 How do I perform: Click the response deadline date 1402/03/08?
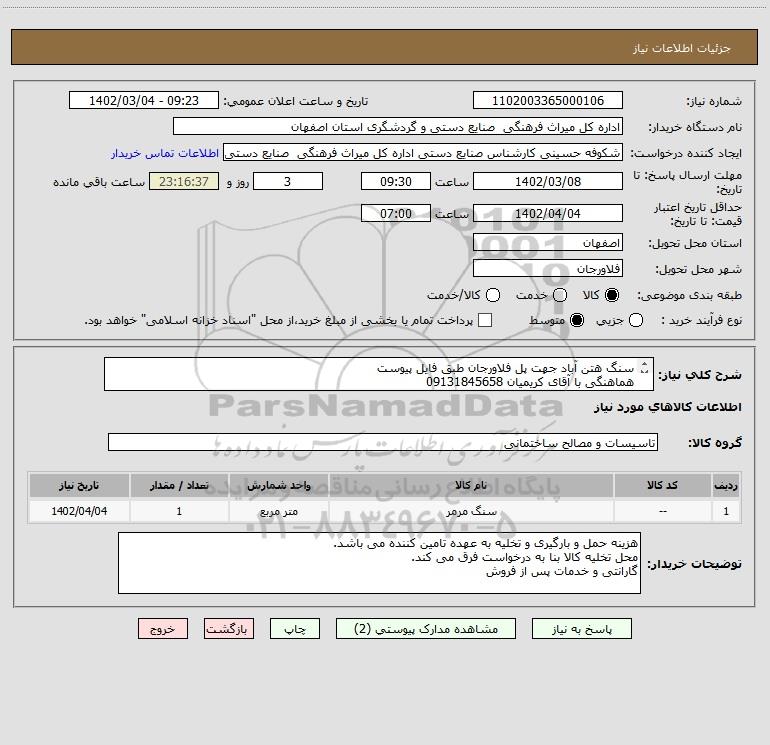click(x=548, y=181)
